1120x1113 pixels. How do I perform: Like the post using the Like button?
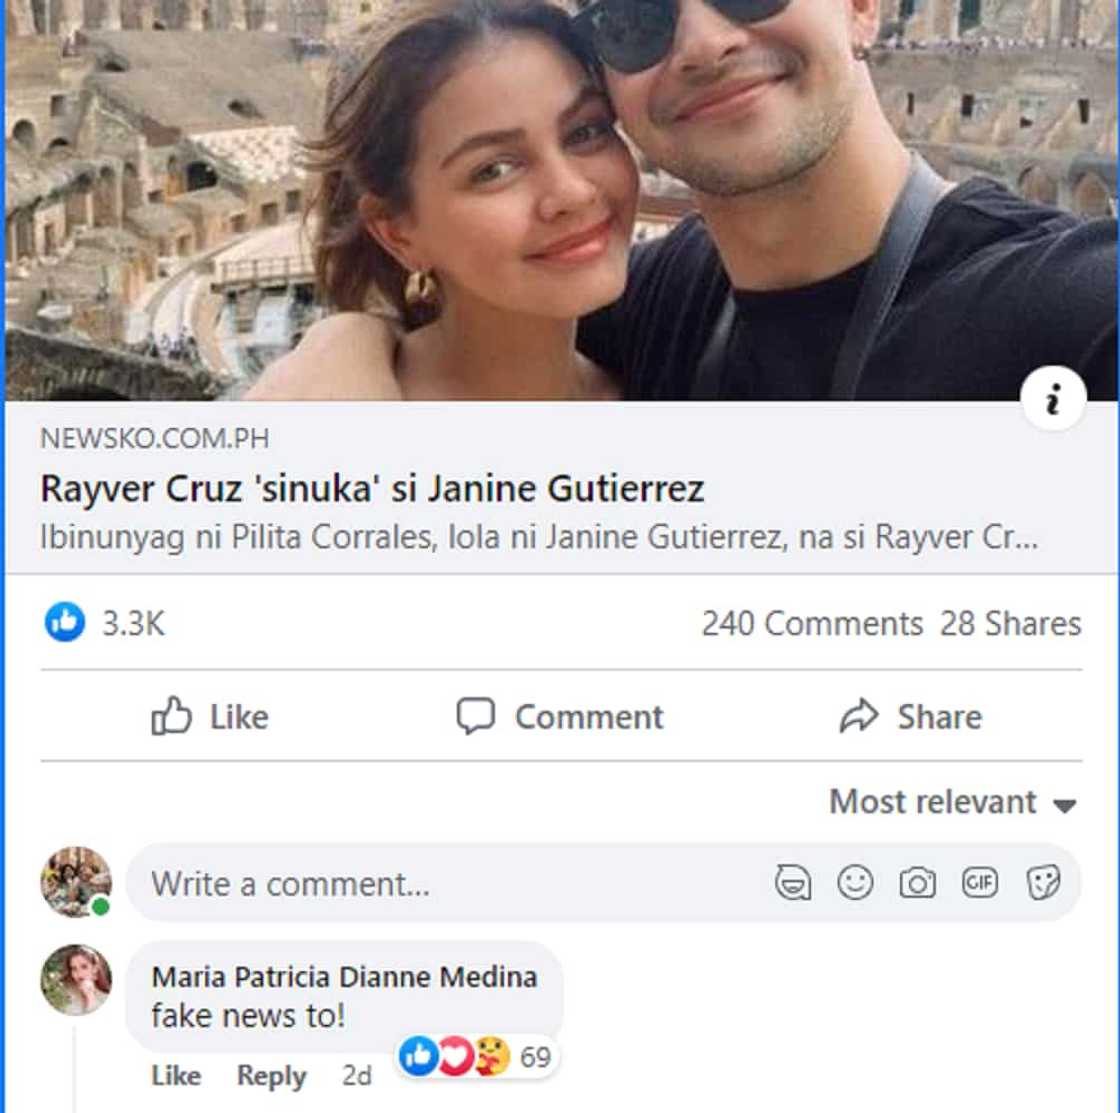(210, 716)
